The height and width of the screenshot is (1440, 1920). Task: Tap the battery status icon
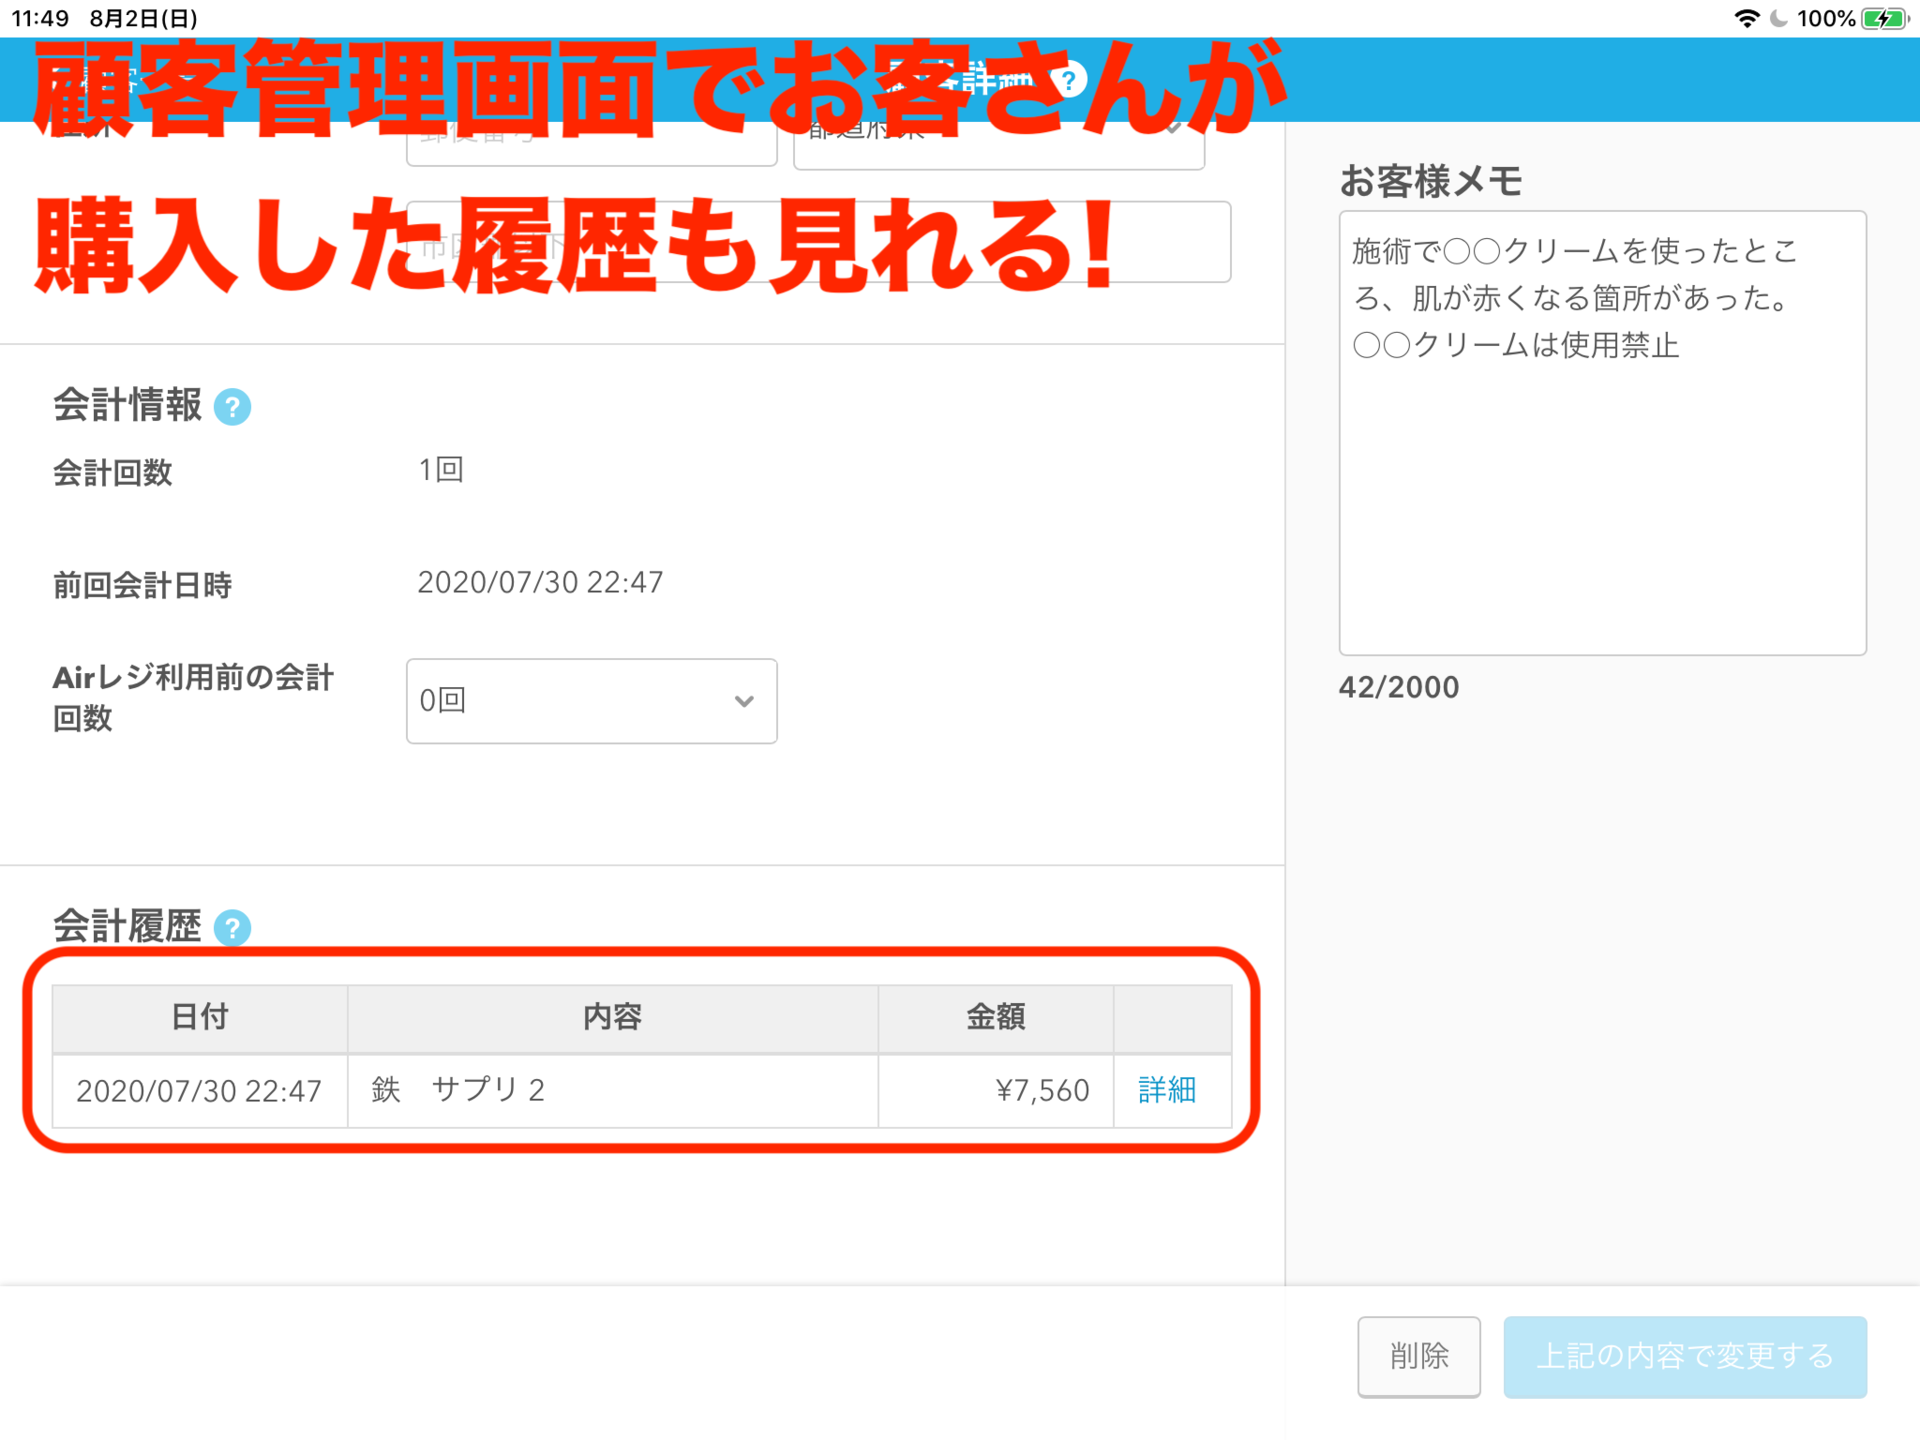(1885, 18)
